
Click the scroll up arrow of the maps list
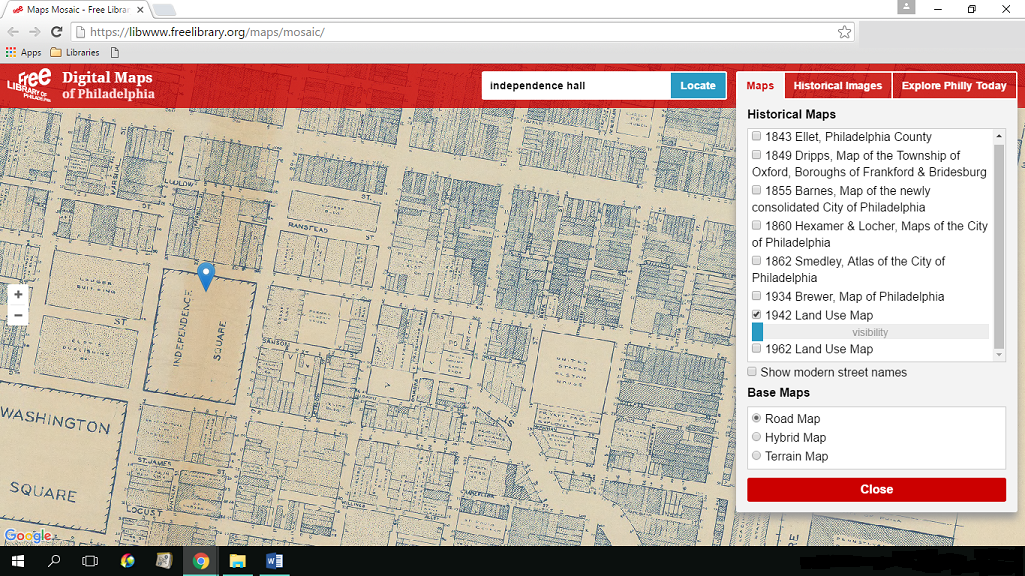999,136
